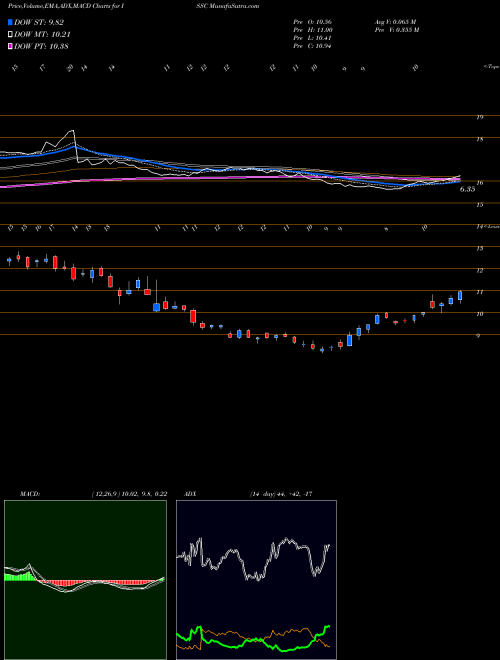Select the 'Pre C: 10.94' close value
The width and height of the screenshot is (500, 660).
click(313, 46)
